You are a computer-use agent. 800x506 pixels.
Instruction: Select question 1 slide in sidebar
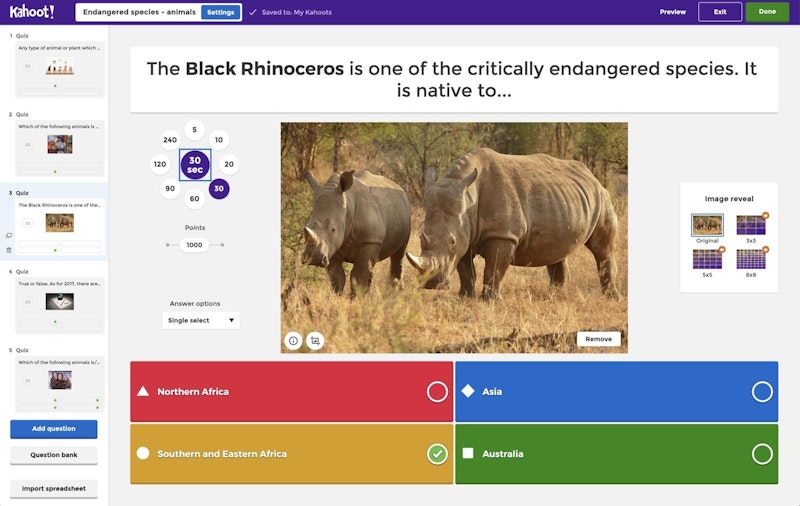click(x=60, y=69)
